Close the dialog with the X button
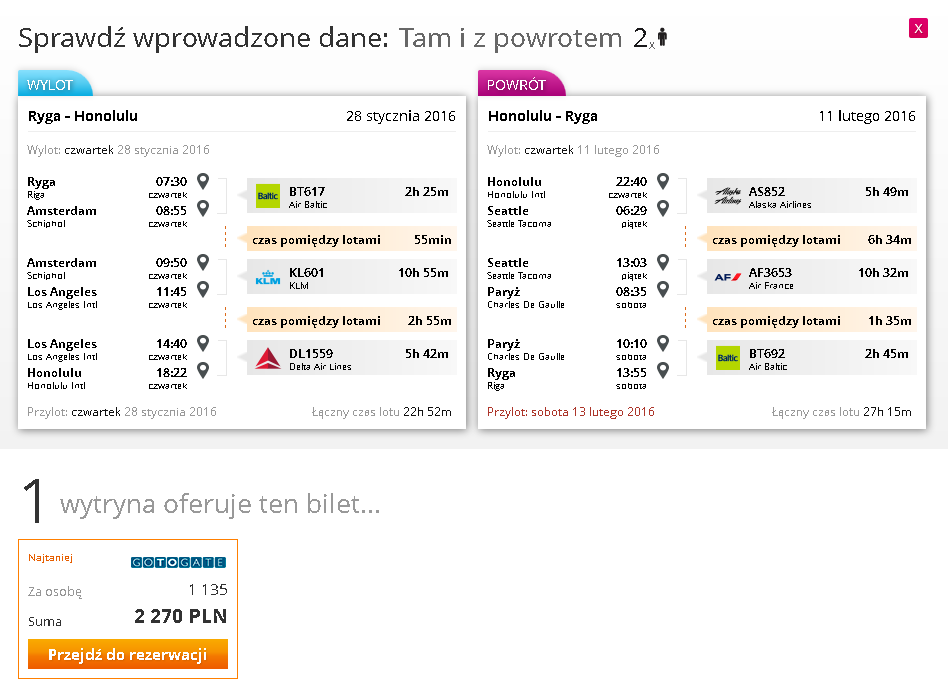The image size is (948, 694). coord(918,28)
